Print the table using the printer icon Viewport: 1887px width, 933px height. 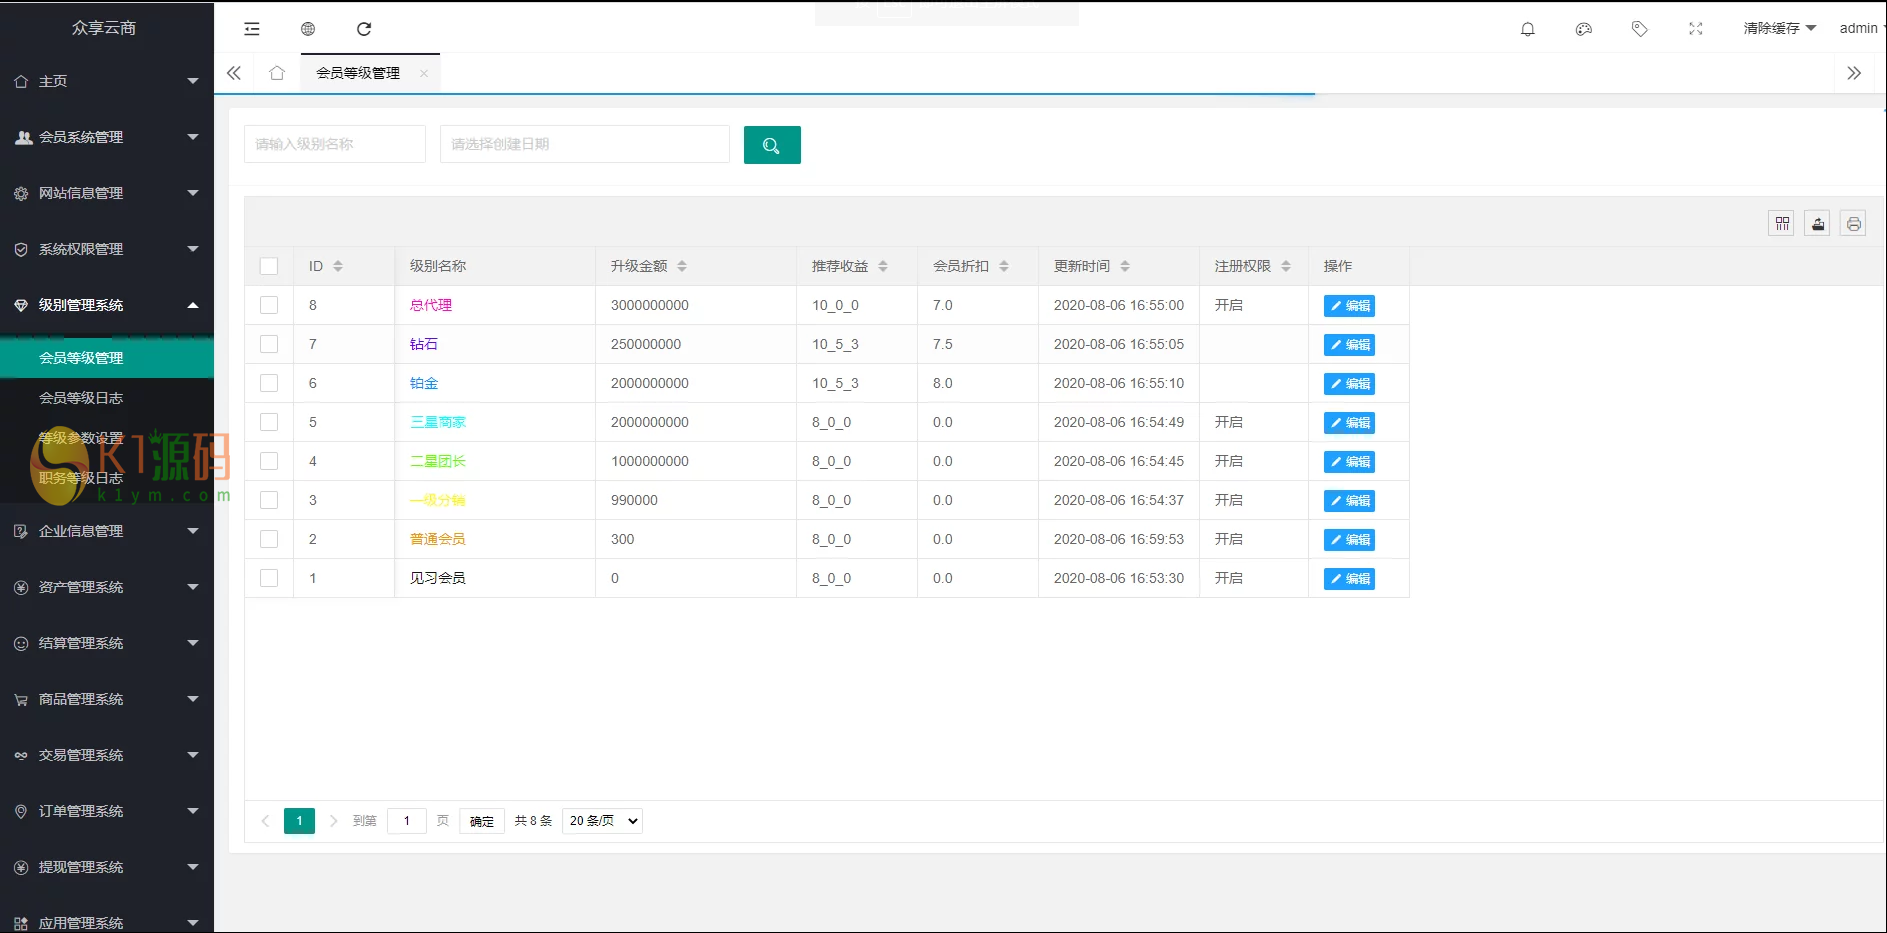(x=1853, y=224)
